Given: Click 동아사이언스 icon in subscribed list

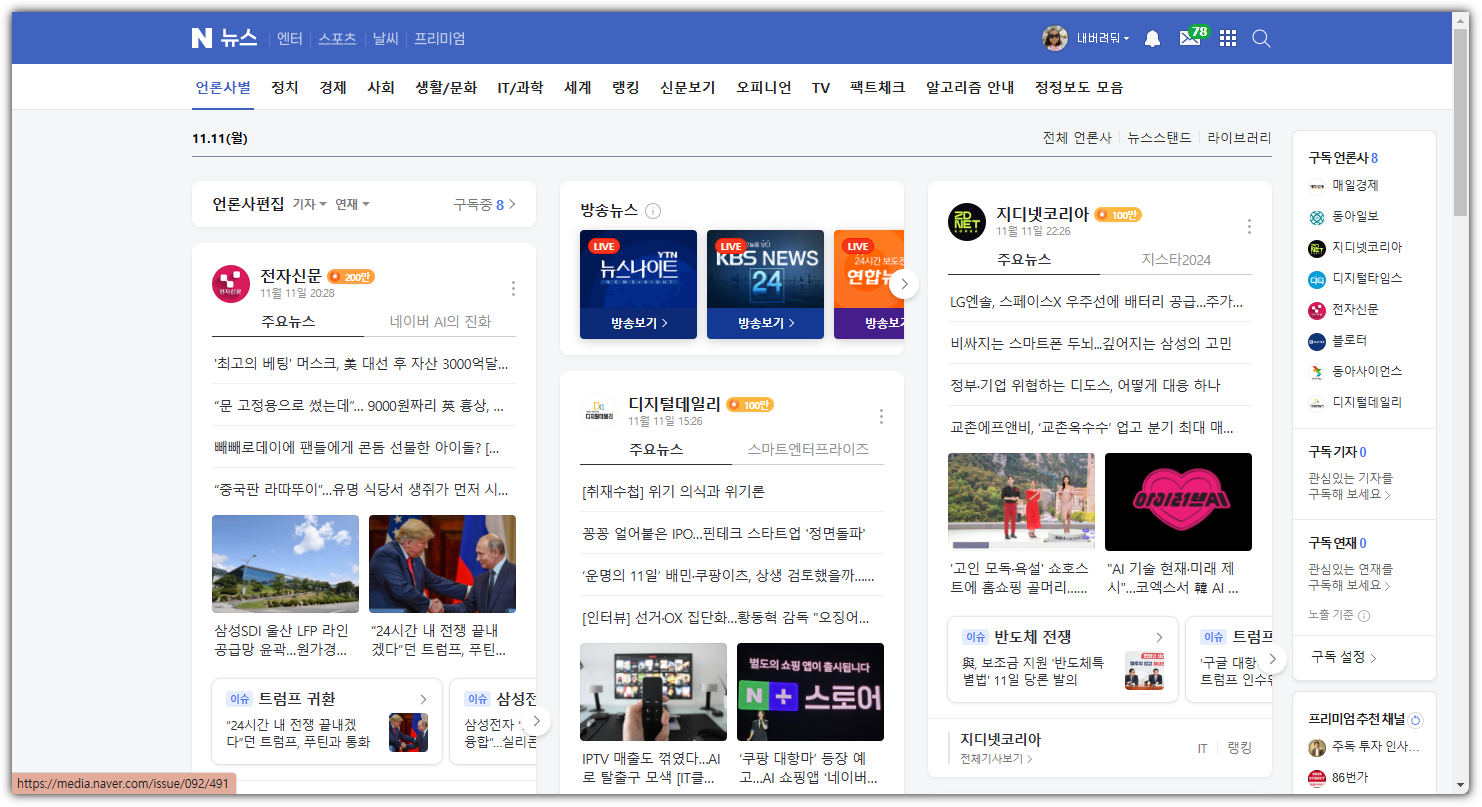Looking at the screenshot, I should point(1317,372).
